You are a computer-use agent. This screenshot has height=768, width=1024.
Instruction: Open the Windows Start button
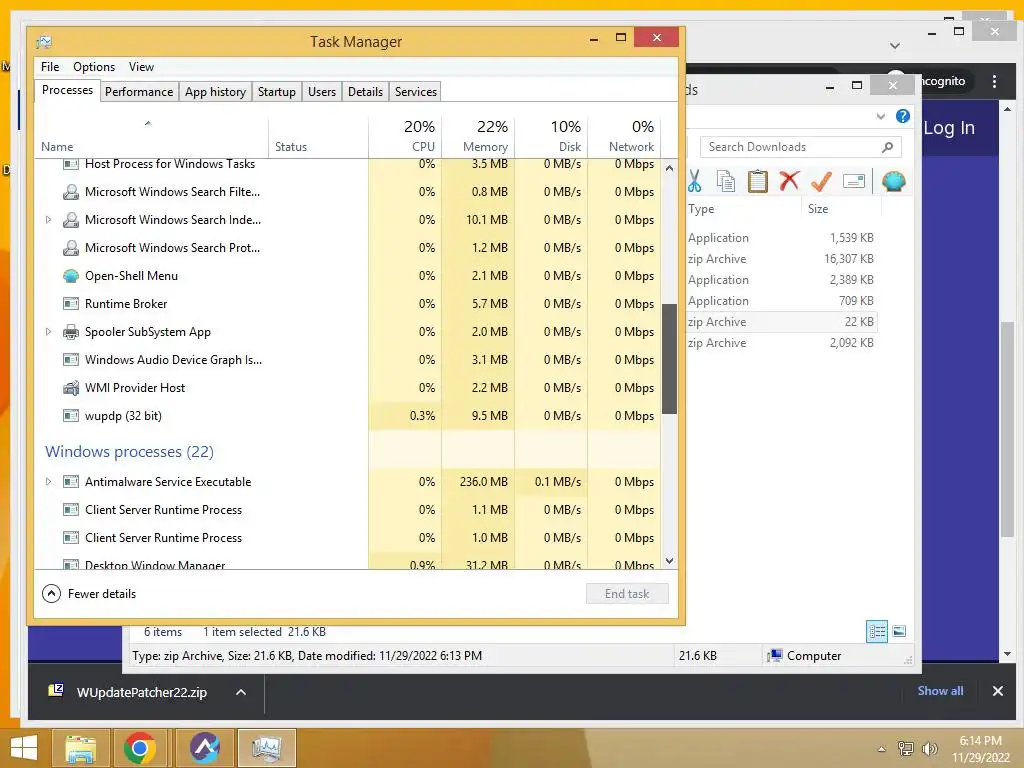[x=24, y=748]
